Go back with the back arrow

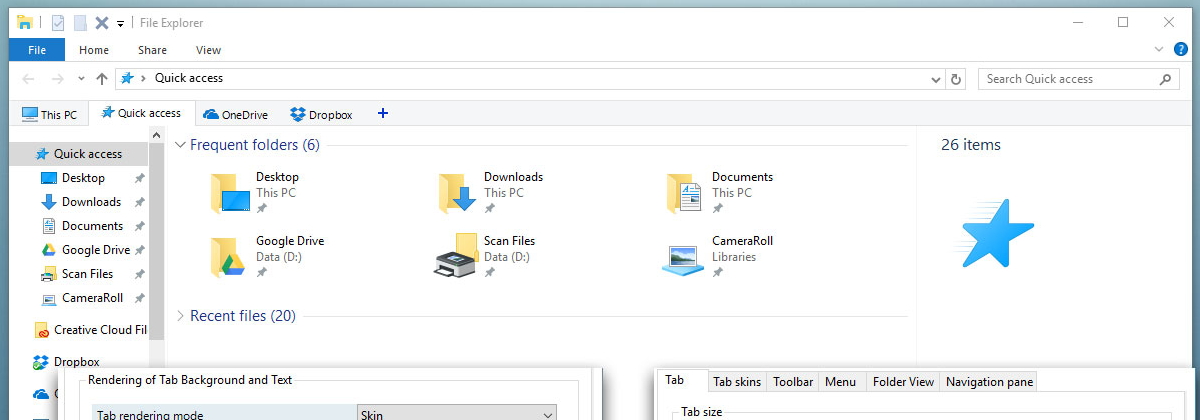click(28, 79)
